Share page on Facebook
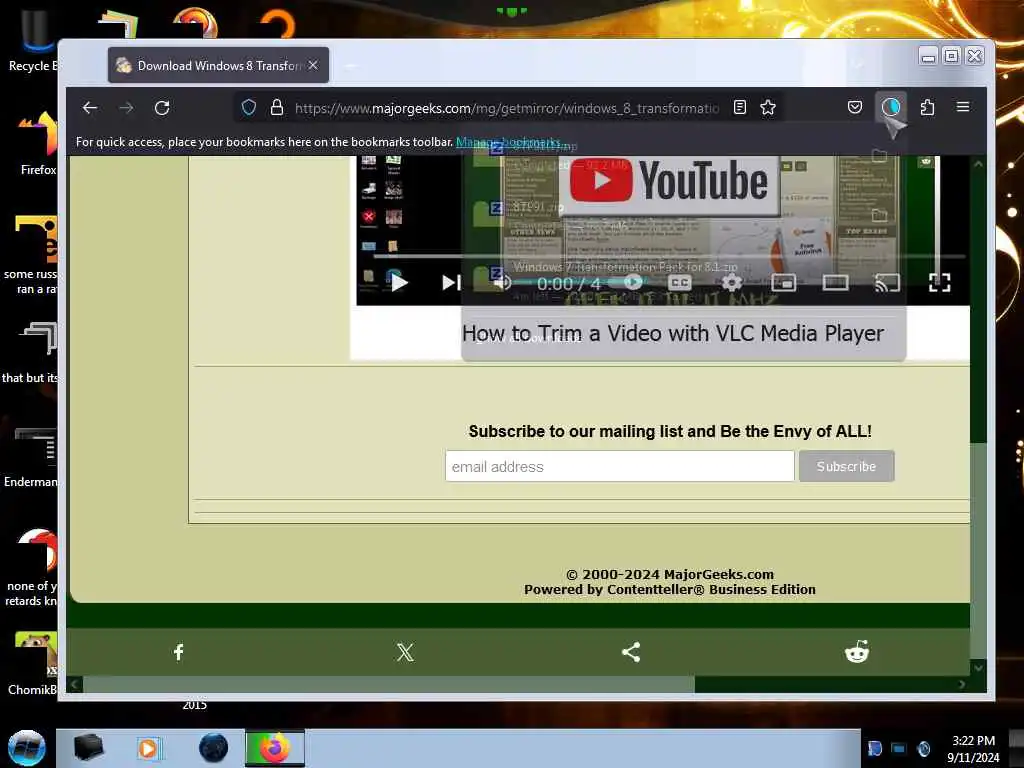Viewport: 1024px width, 768px height. point(178,652)
